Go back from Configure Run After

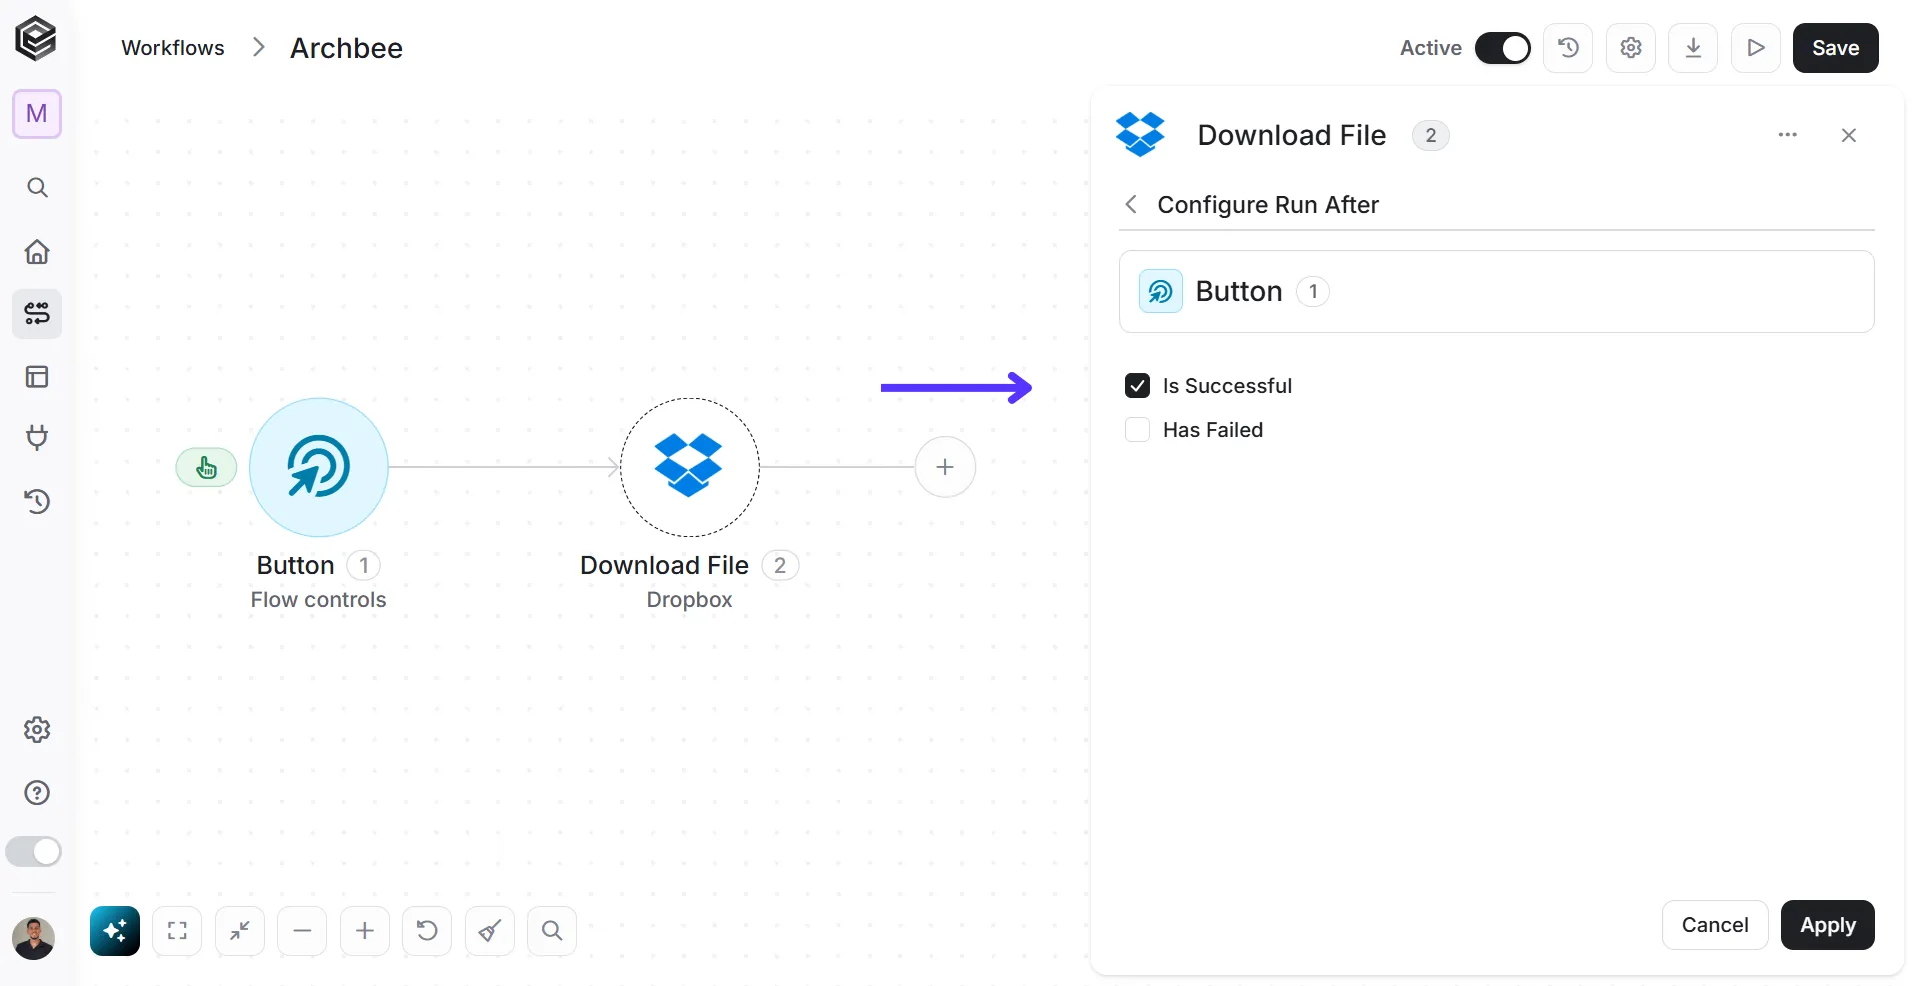[1131, 204]
